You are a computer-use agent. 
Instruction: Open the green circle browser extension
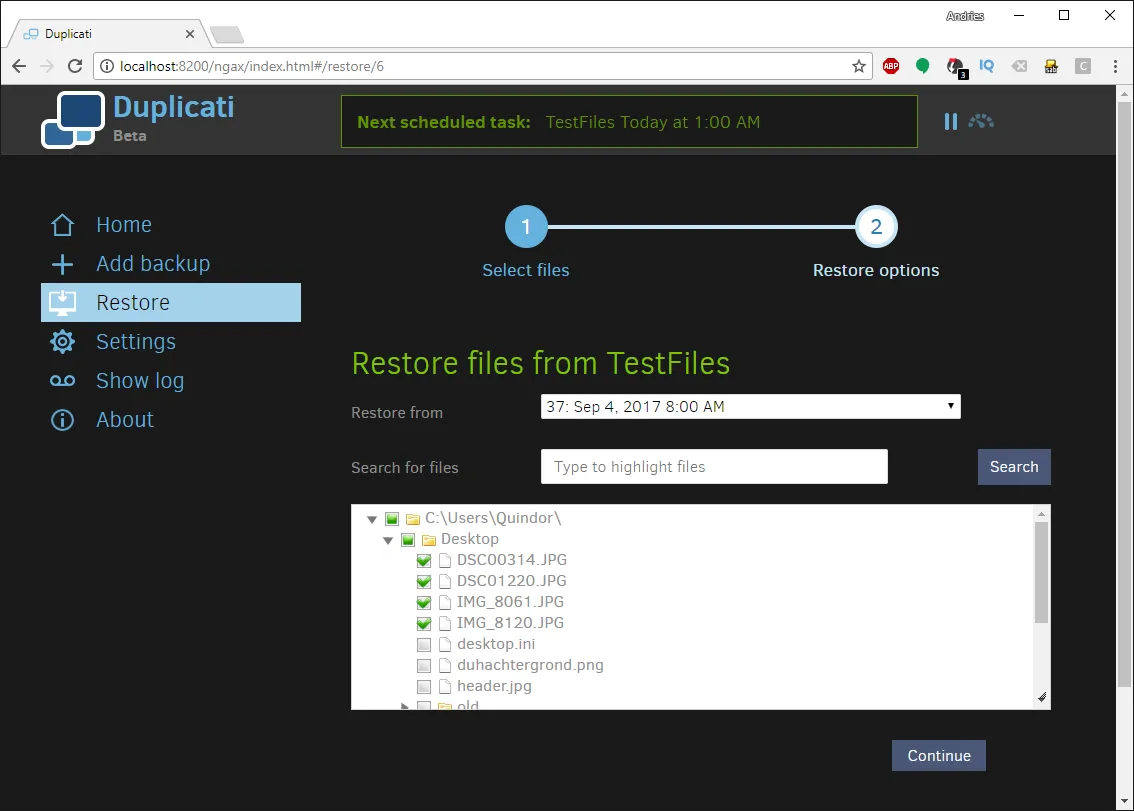coord(922,67)
